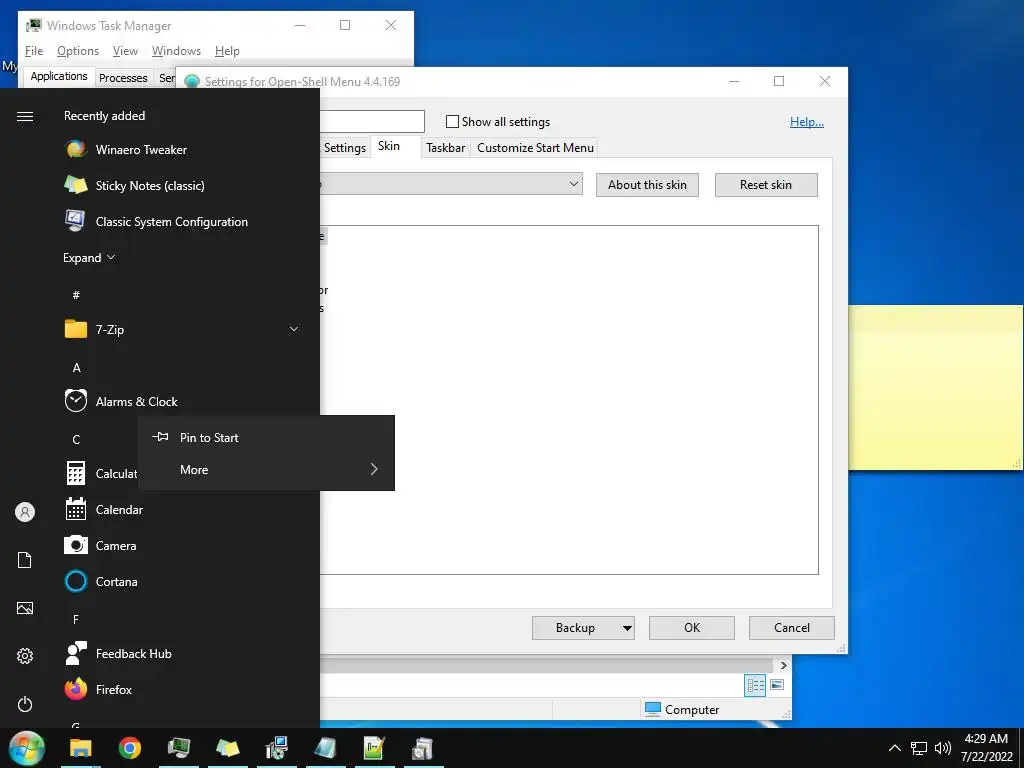Open Task Manager File menu
Screen dimensions: 1024x768
pos(34,51)
